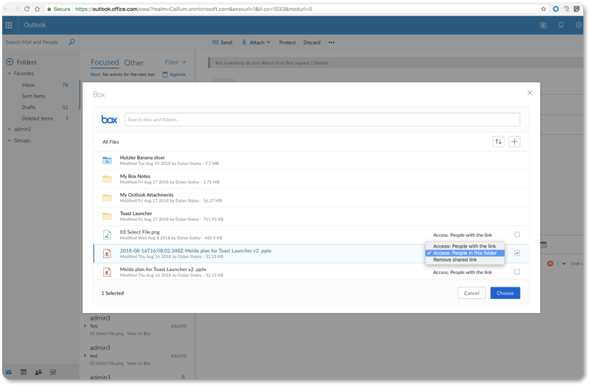Check the box for 03 Select File.png
Viewport: 590px width, 386px height.
click(517, 234)
